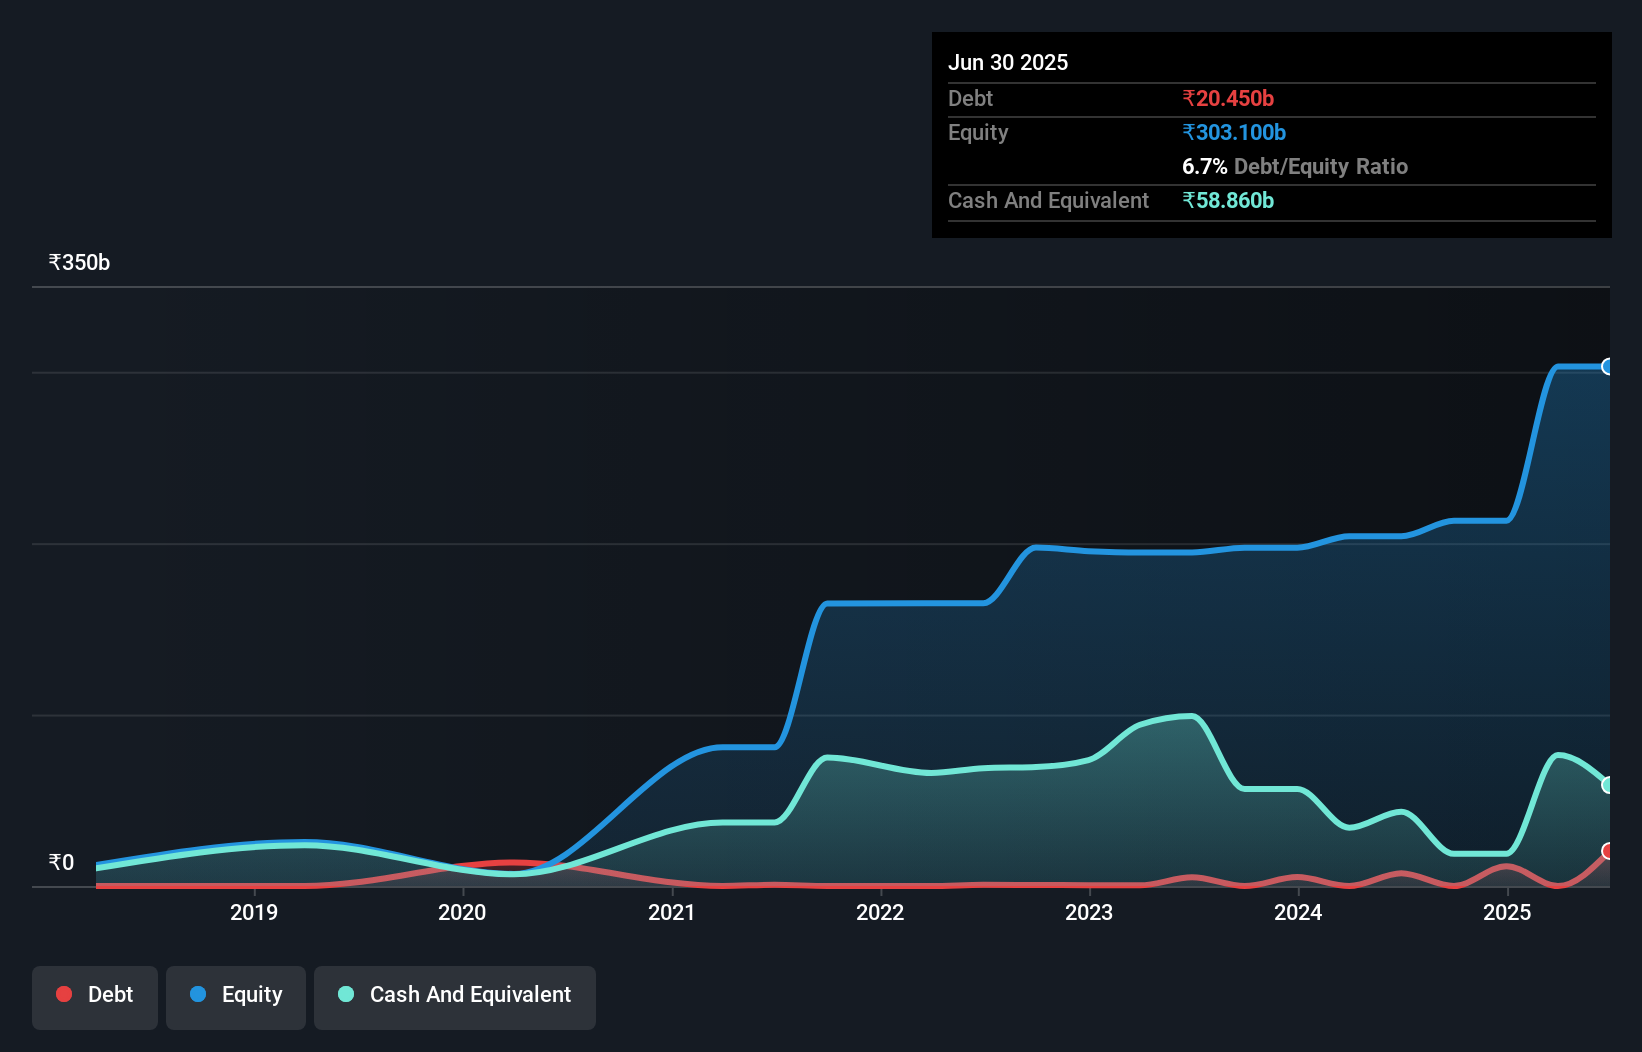Click the red Debt legend dot
1642x1052 pixels.
[x=64, y=994]
